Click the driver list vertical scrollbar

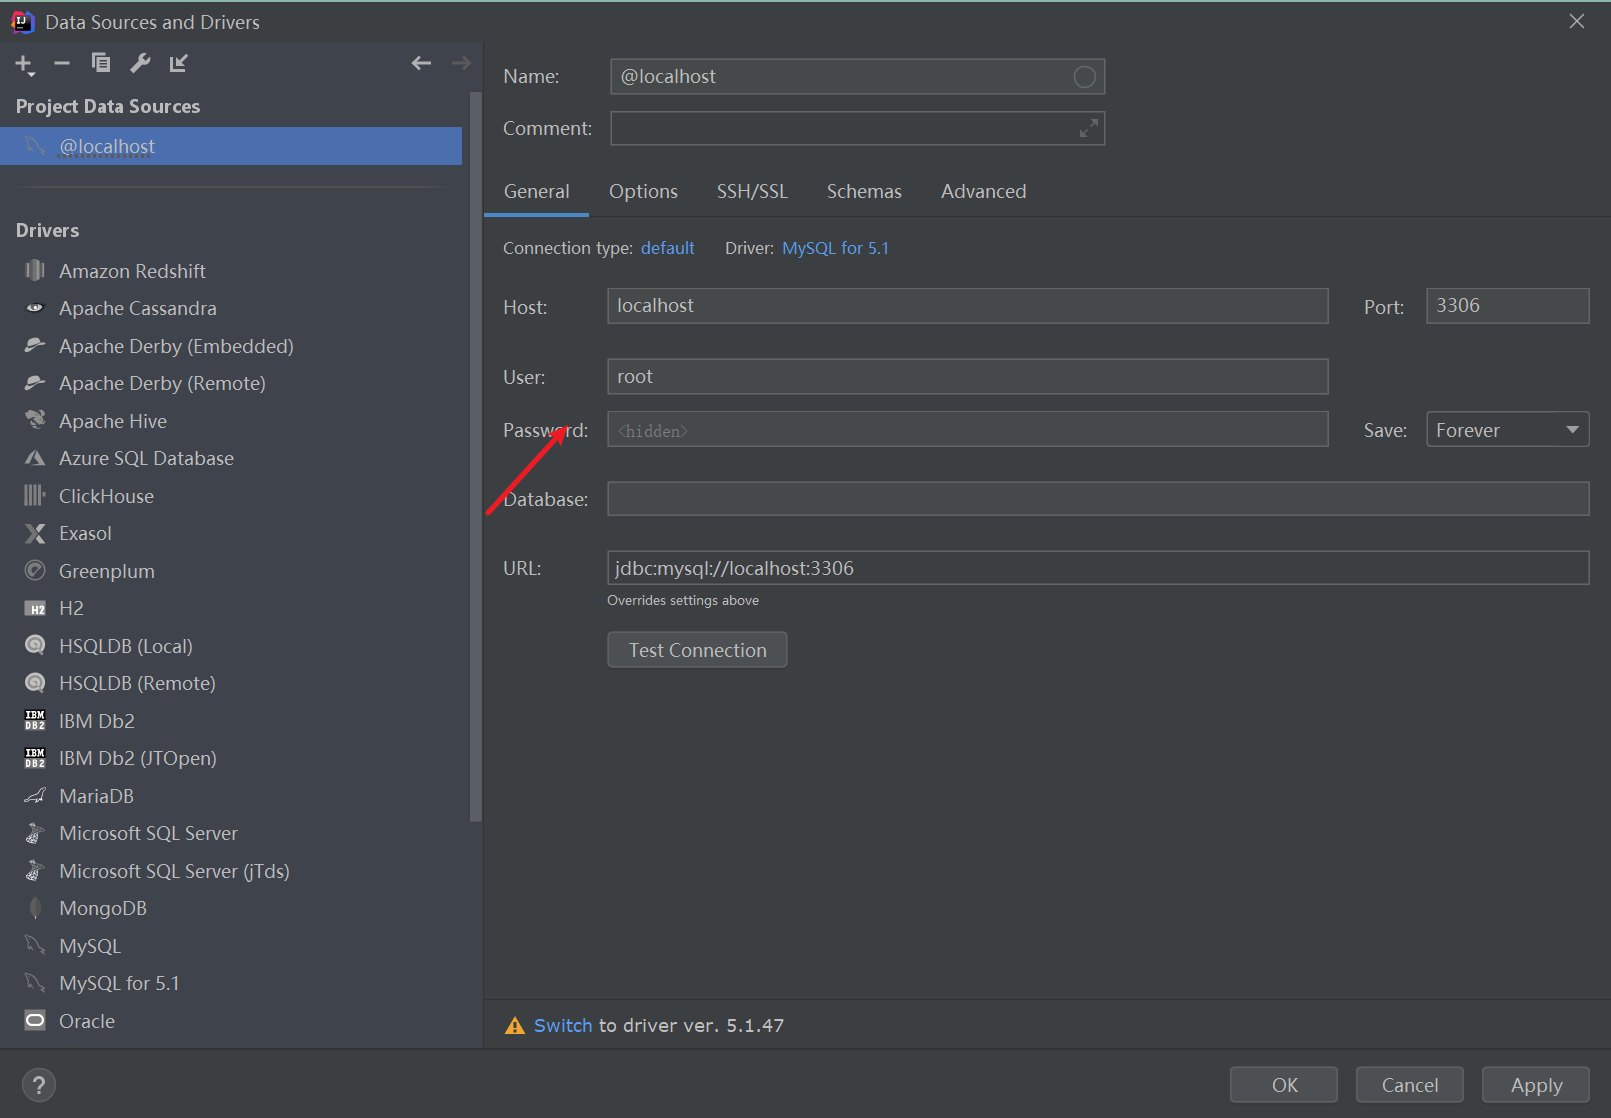[x=475, y=457]
